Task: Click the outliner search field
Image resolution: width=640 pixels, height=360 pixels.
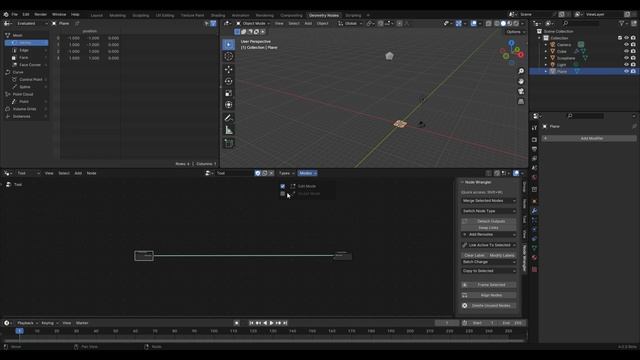Action: point(582,24)
